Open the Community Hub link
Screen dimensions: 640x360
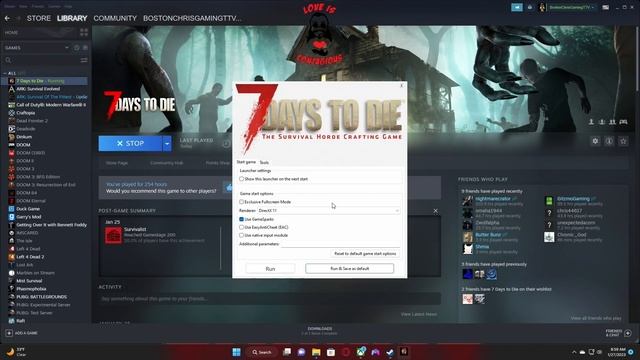(x=167, y=163)
